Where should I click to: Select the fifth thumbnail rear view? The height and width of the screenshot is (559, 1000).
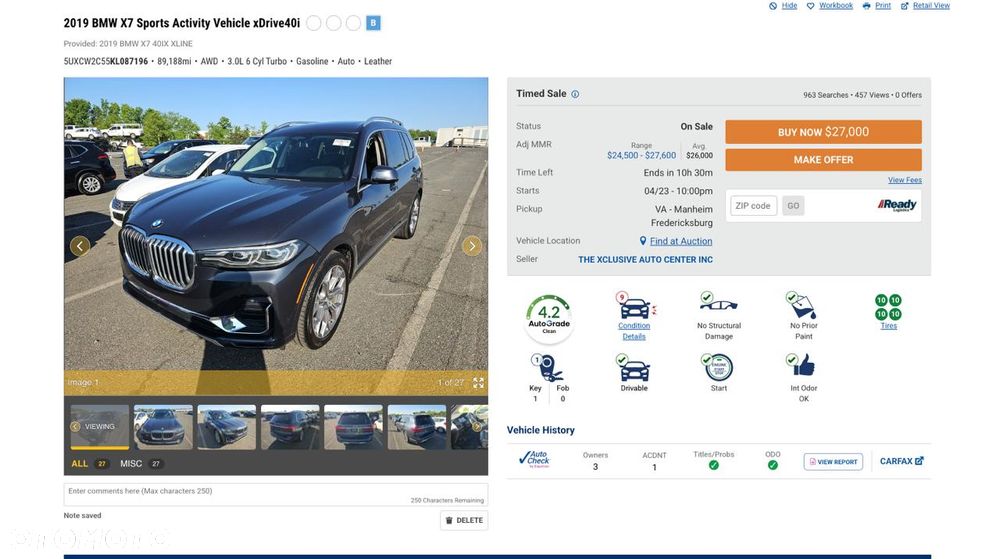click(353, 426)
